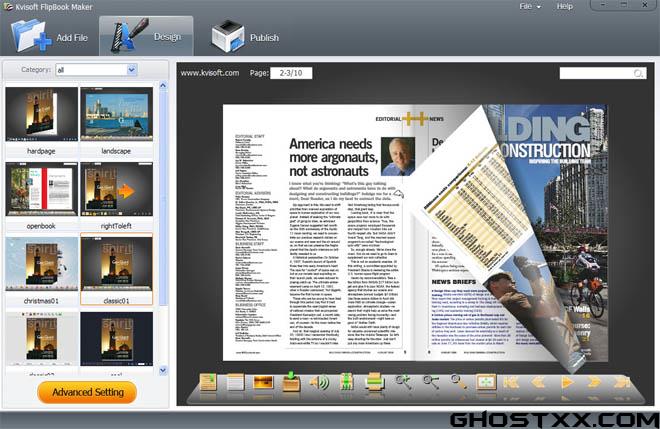
Task: Click scroll-up arrow of template list
Action: (163, 85)
